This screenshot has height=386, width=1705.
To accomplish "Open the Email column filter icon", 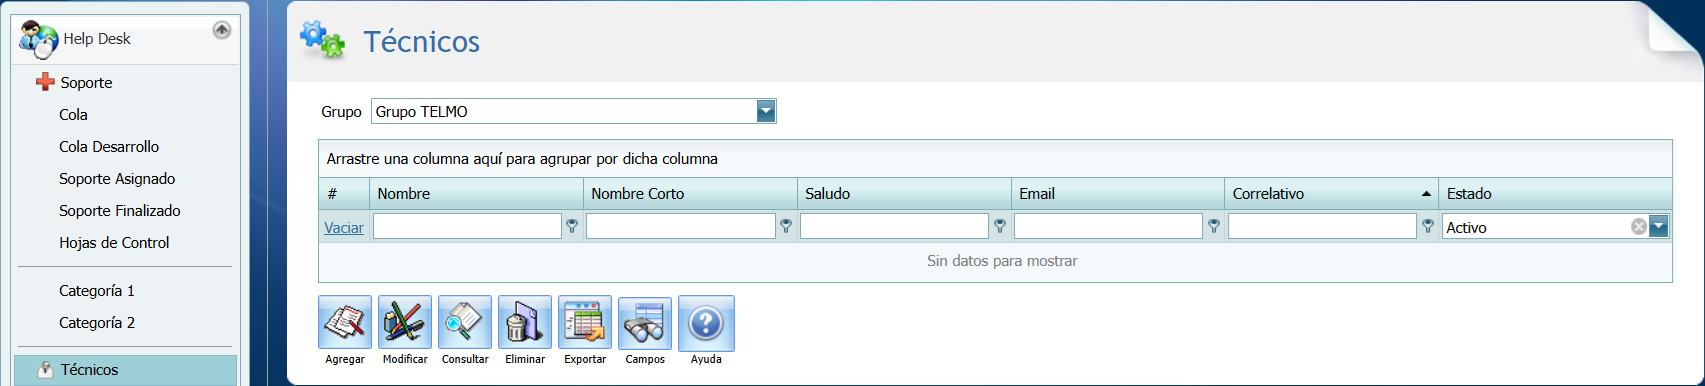I will tap(1214, 227).
